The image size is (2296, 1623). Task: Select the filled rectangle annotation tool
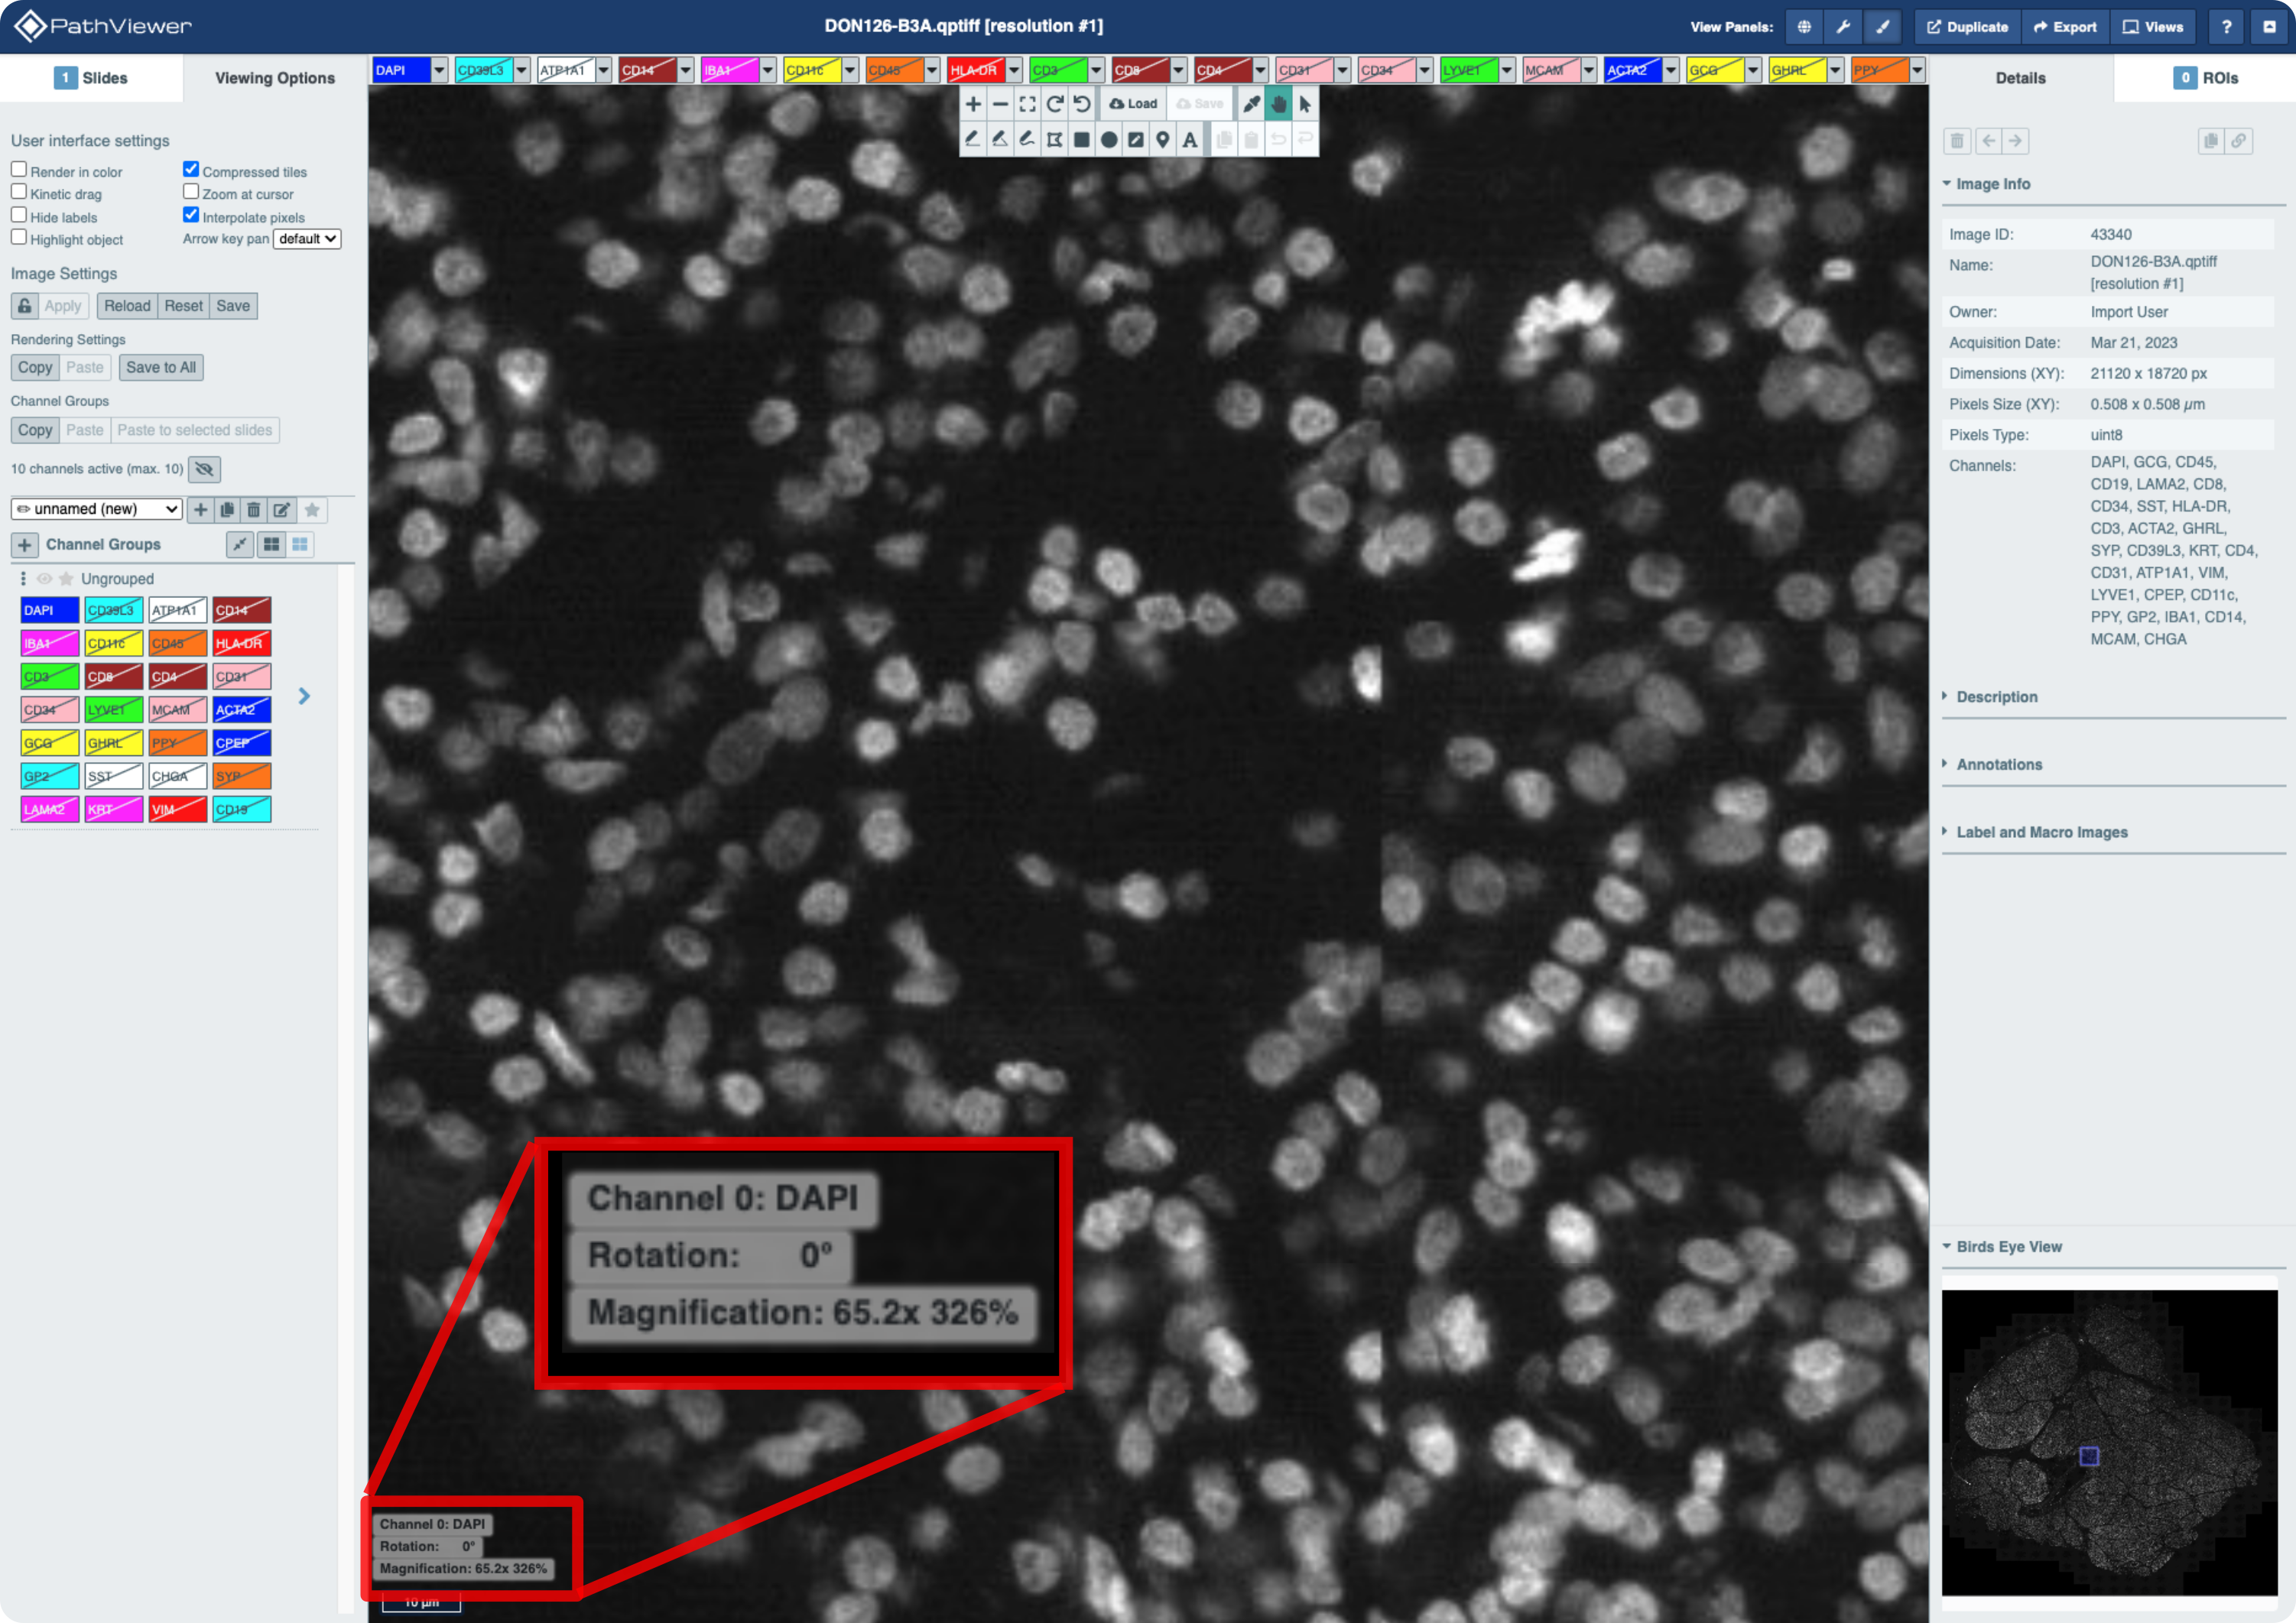pyautogui.click(x=1081, y=140)
